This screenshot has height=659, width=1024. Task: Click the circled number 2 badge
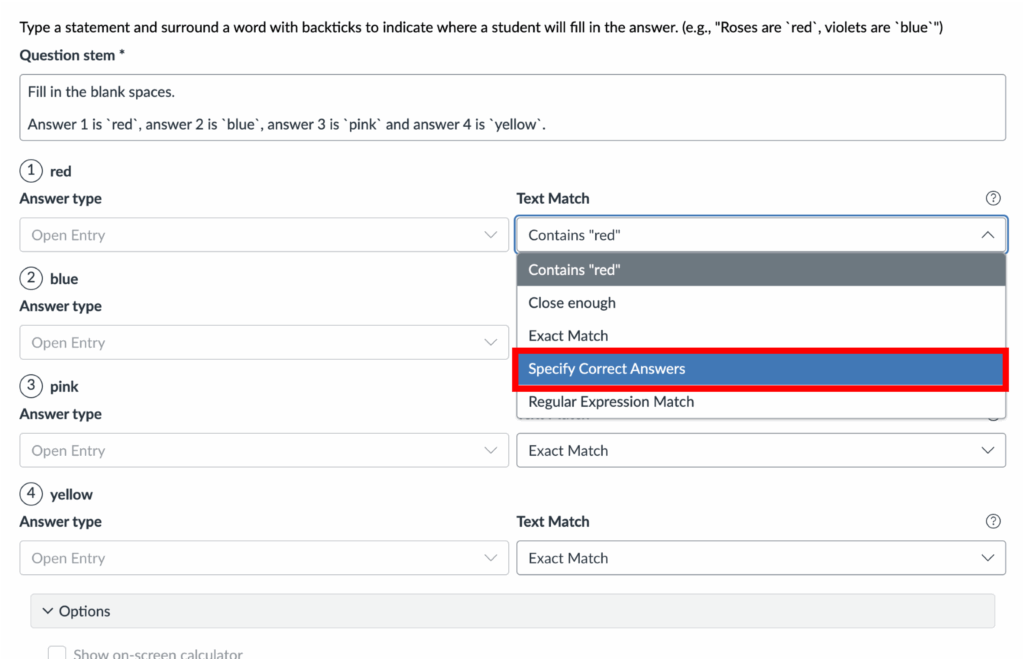[31, 278]
